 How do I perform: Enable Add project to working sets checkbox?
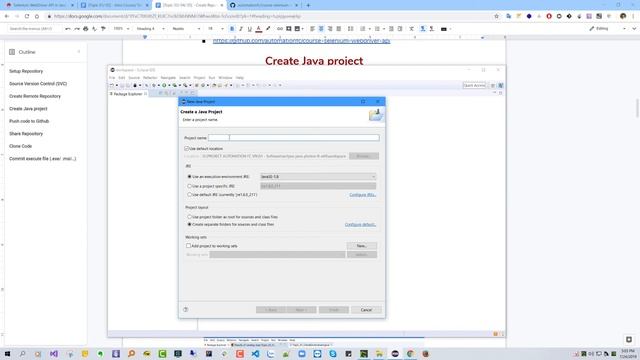coord(189,246)
